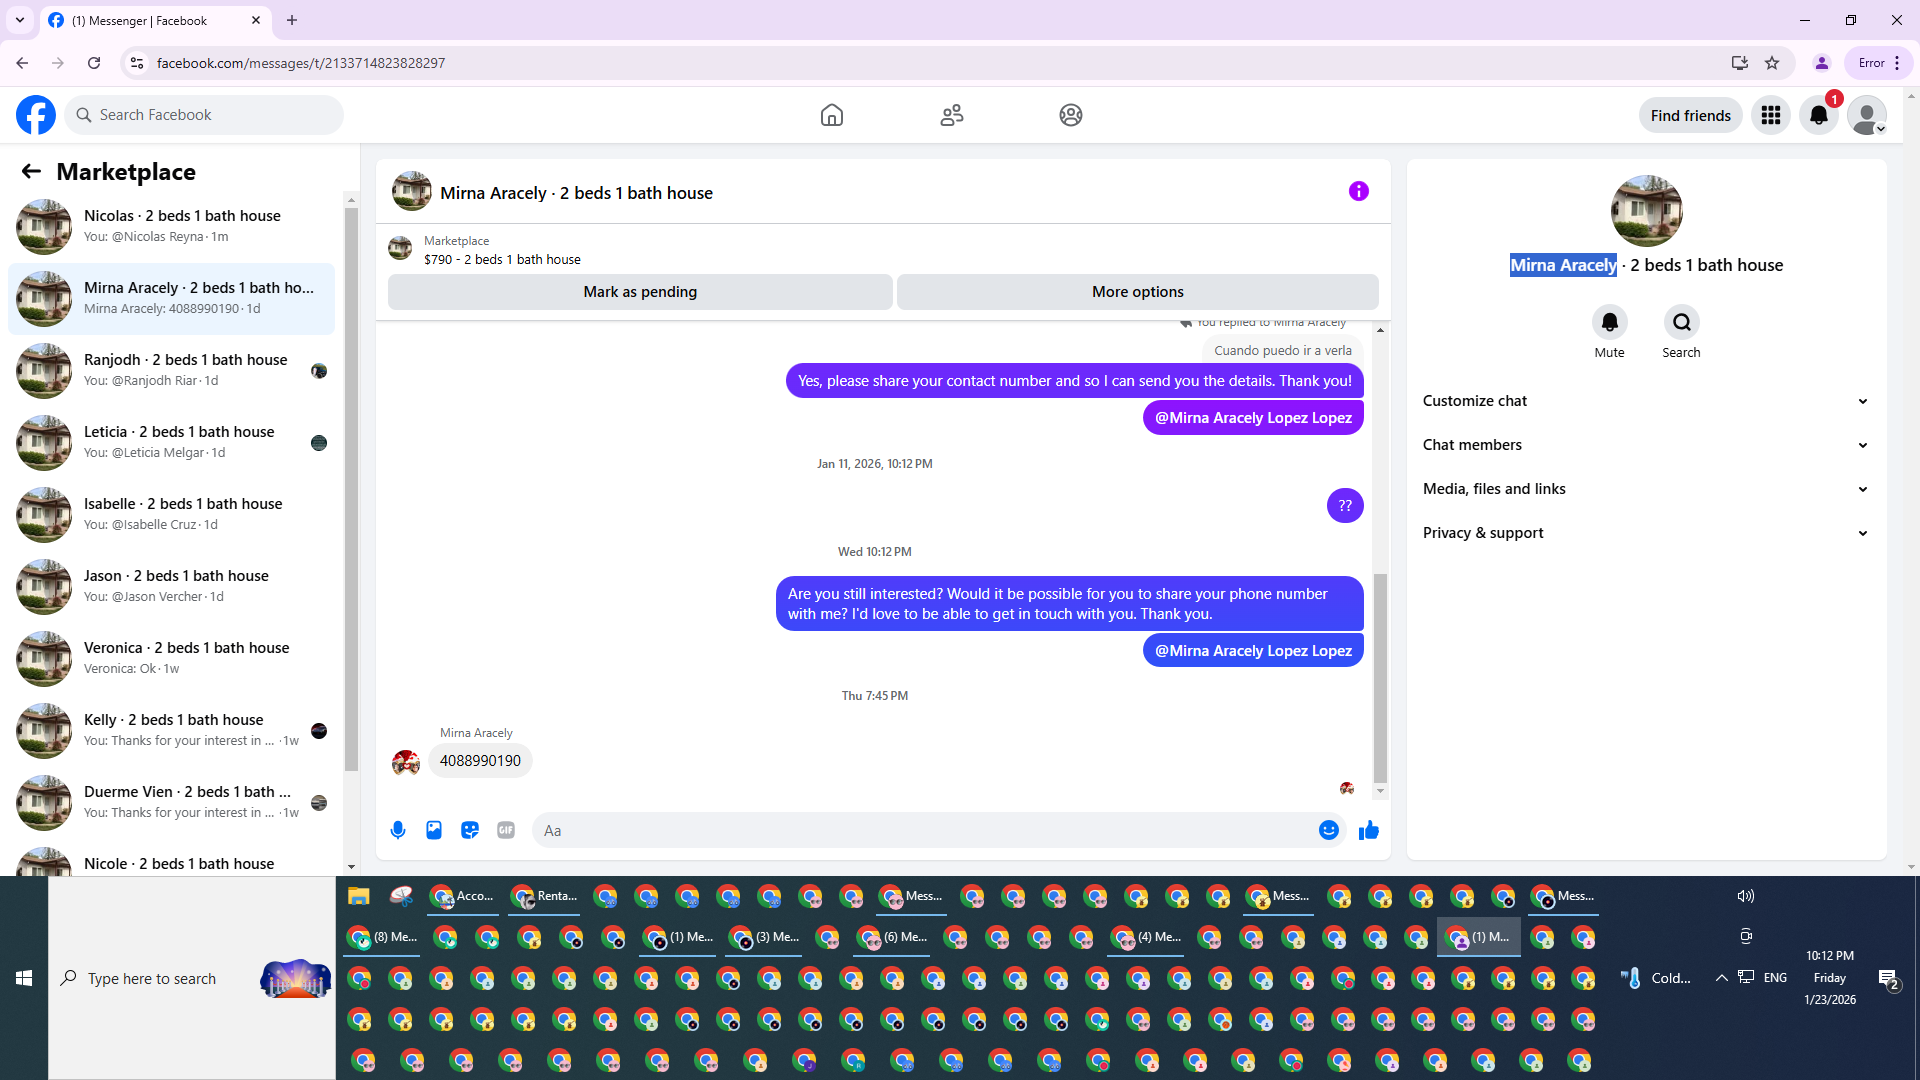The width and height of the screenshot is (1920, 1080).
Task: Expand Customize chat section
Action: coord(1645,401)
